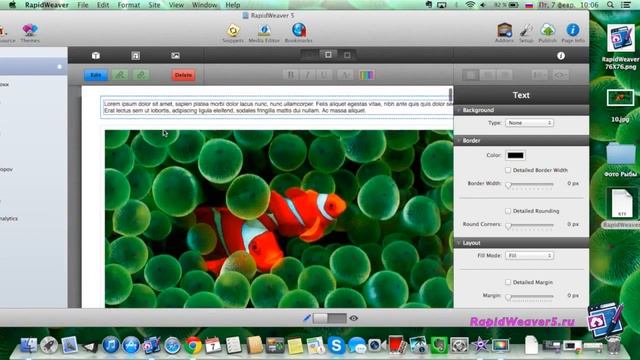Image resolution: width=640 pixels, height=360 pixels.
Task: Collapse the Border section
Action: click(x=459, y=140)
